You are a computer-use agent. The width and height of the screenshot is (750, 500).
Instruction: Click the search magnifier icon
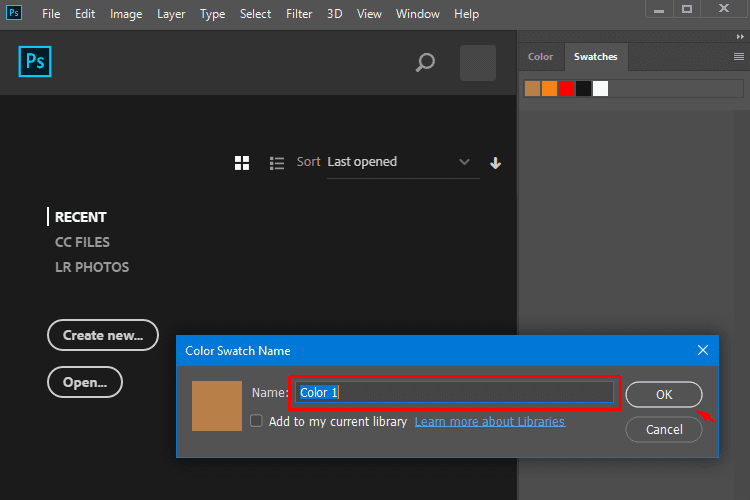[x=425, y=62]
